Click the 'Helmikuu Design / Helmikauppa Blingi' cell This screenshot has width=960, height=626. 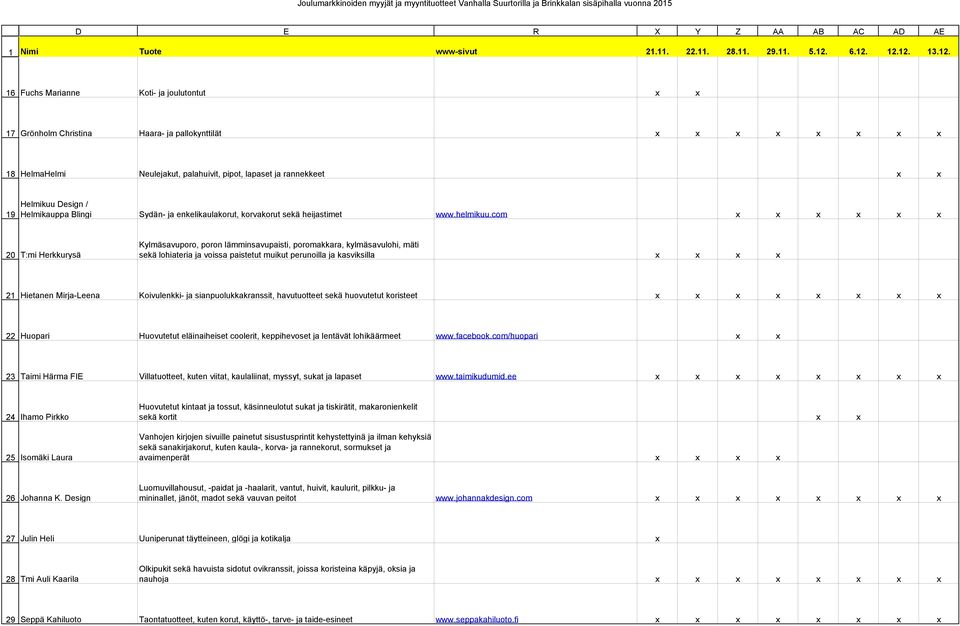tap(78, 199)
